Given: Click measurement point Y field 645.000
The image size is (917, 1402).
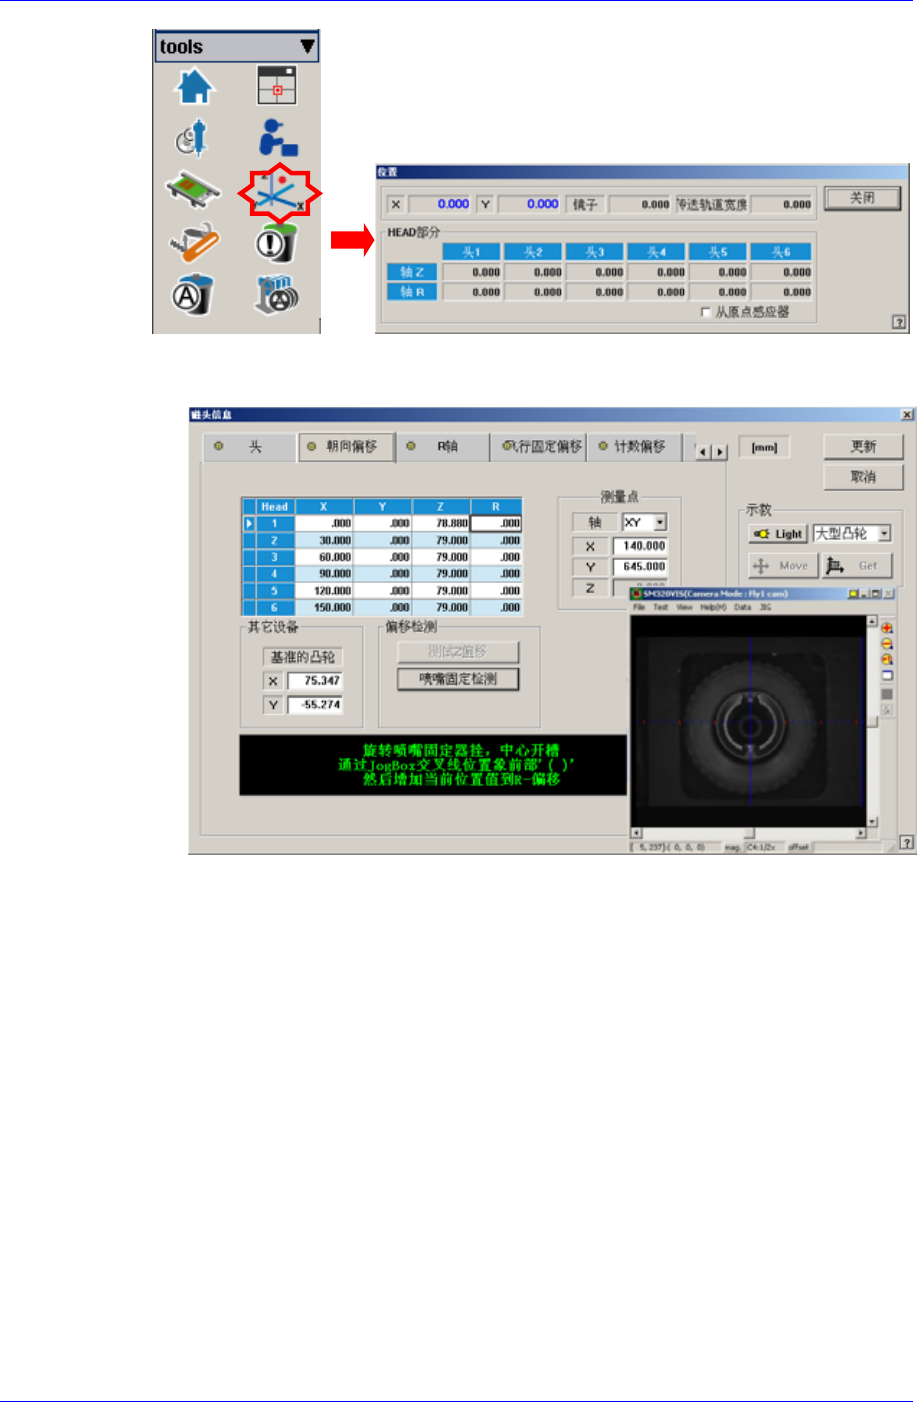Looking at the screenshot, I should (x=640, y=567).
